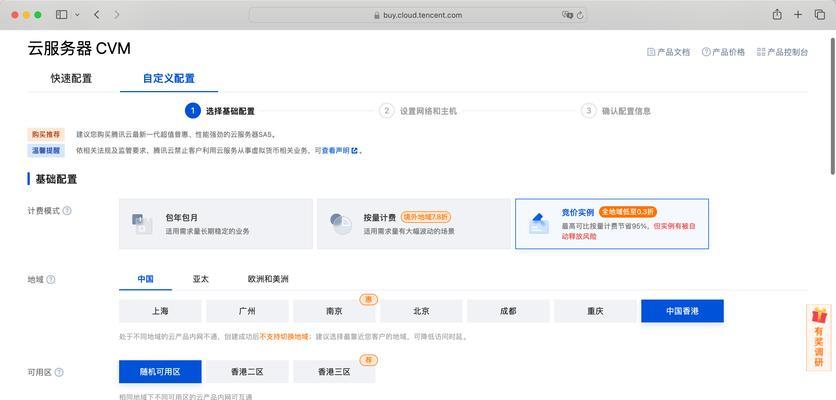This screenshot has width=836, height=400.
Task: Click the 竞价实例 auction icon
Action: [538, 223]
